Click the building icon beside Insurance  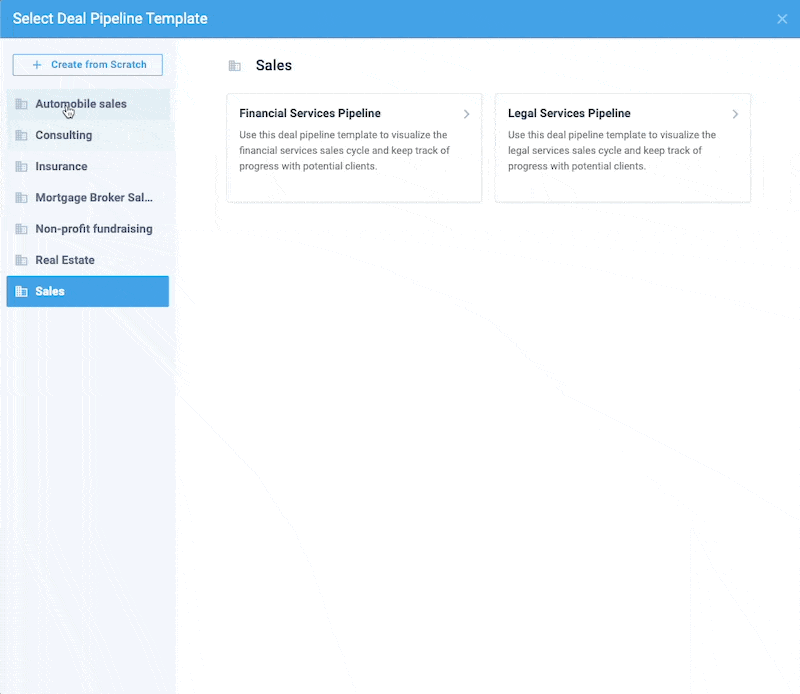coord(22,167)
